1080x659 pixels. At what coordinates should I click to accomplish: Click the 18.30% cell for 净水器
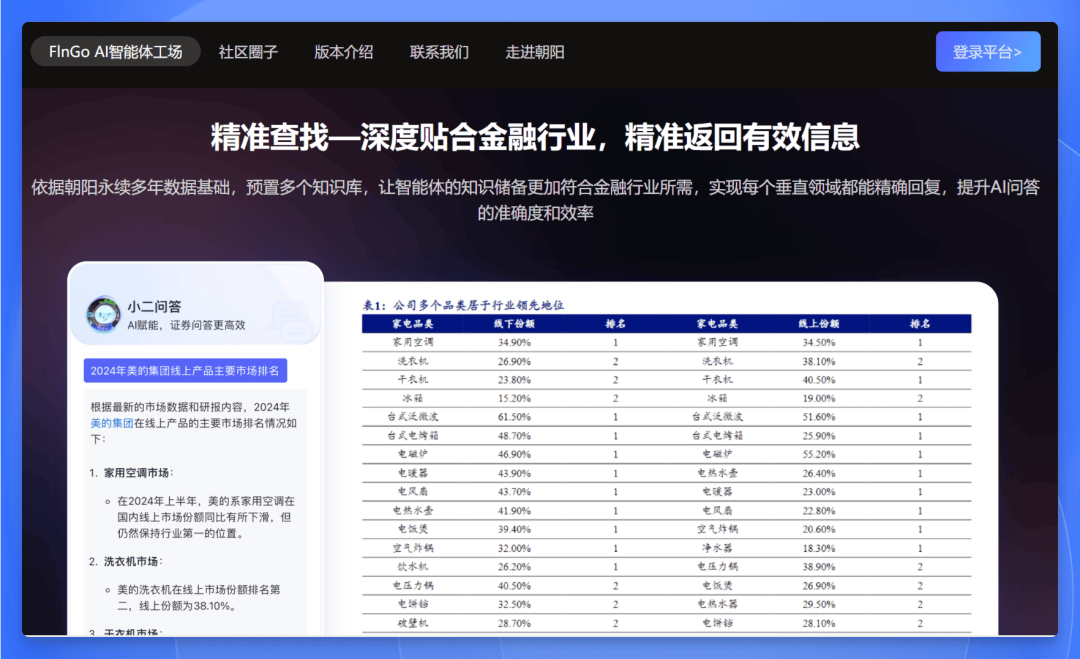[x=818, y=548]
